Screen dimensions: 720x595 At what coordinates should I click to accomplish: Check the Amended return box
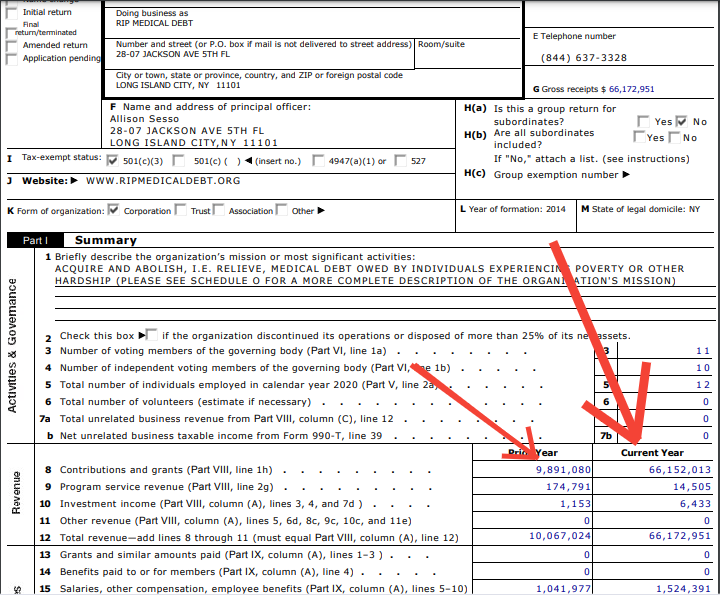click(11, 46)
